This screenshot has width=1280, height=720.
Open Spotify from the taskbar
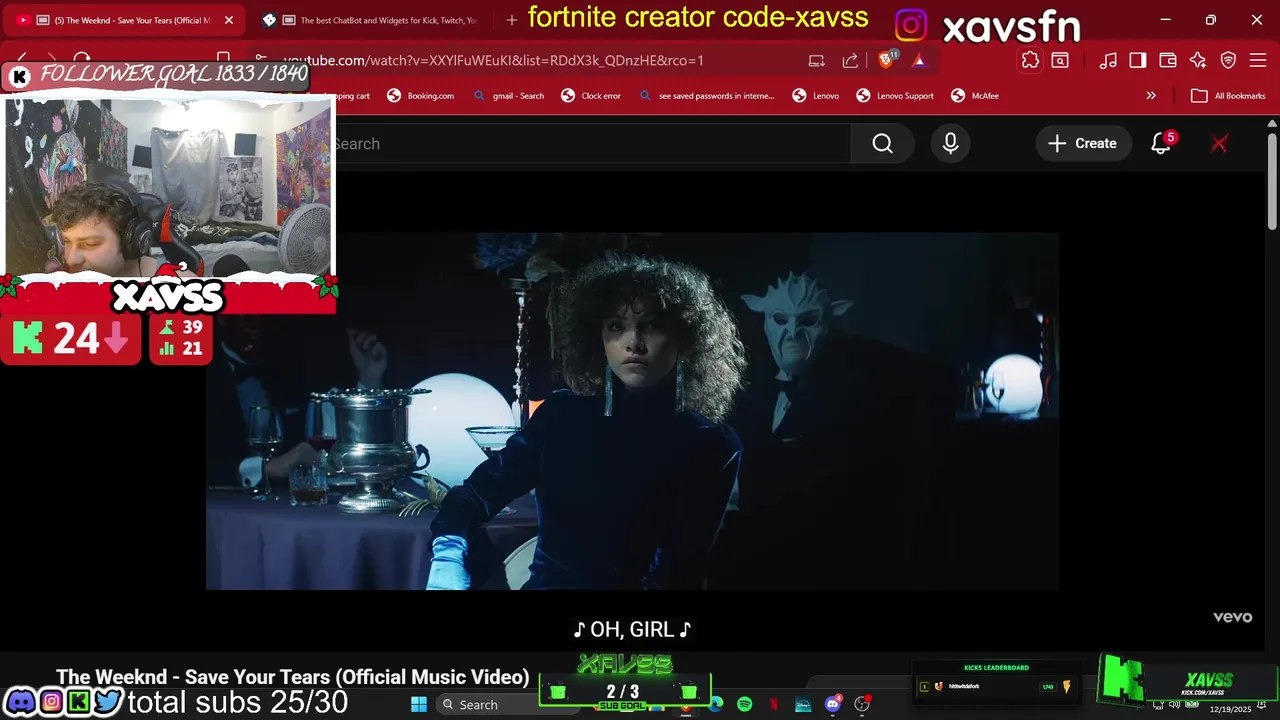click(x=745, y=704)
